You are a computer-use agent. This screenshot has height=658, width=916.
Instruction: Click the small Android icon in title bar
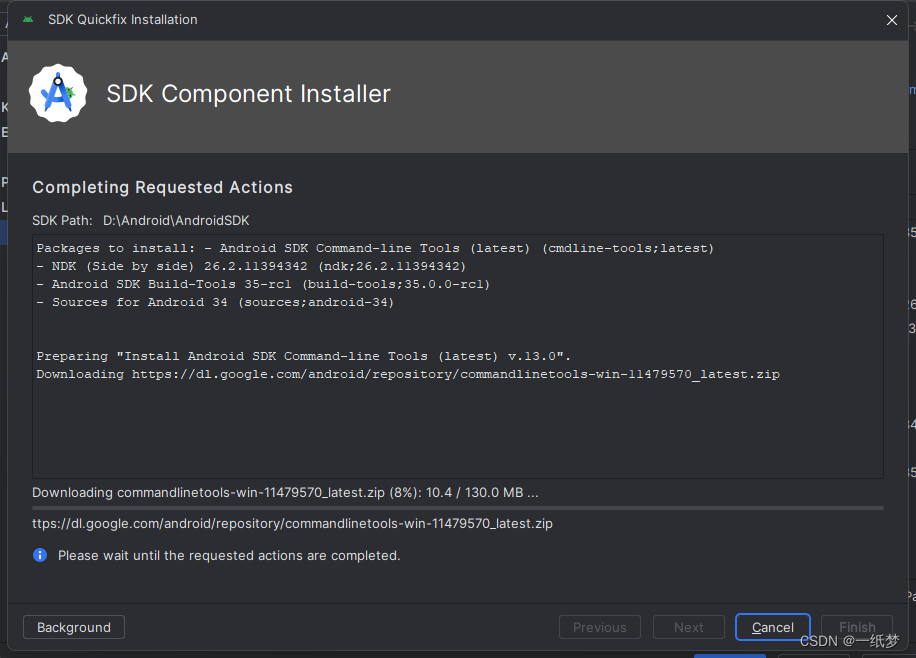click(28, 19)
